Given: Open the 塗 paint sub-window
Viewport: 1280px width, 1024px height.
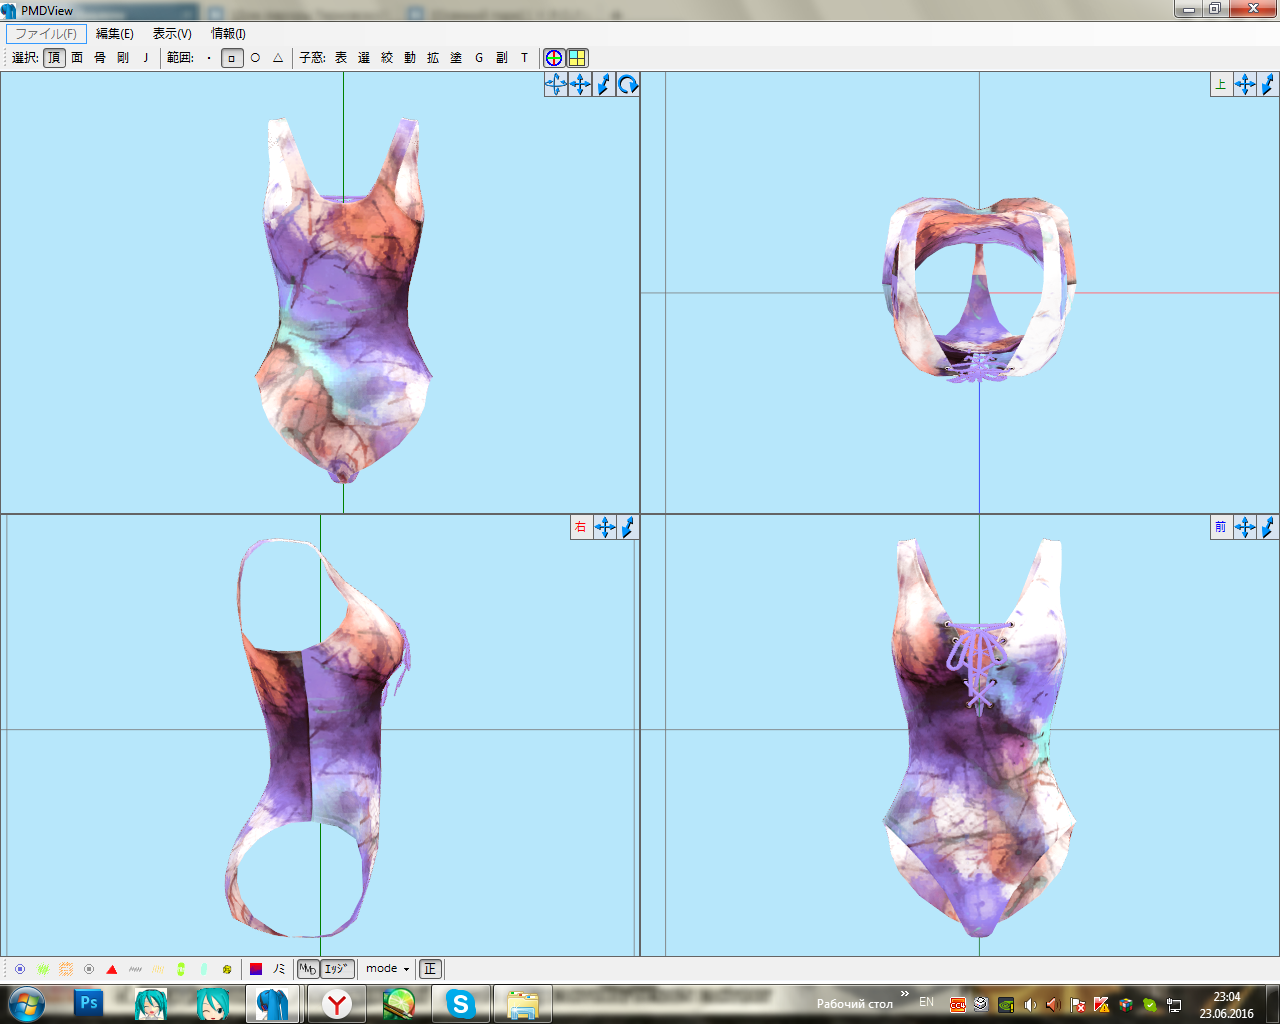Looking at the screenshot, I should pos(456,58).
